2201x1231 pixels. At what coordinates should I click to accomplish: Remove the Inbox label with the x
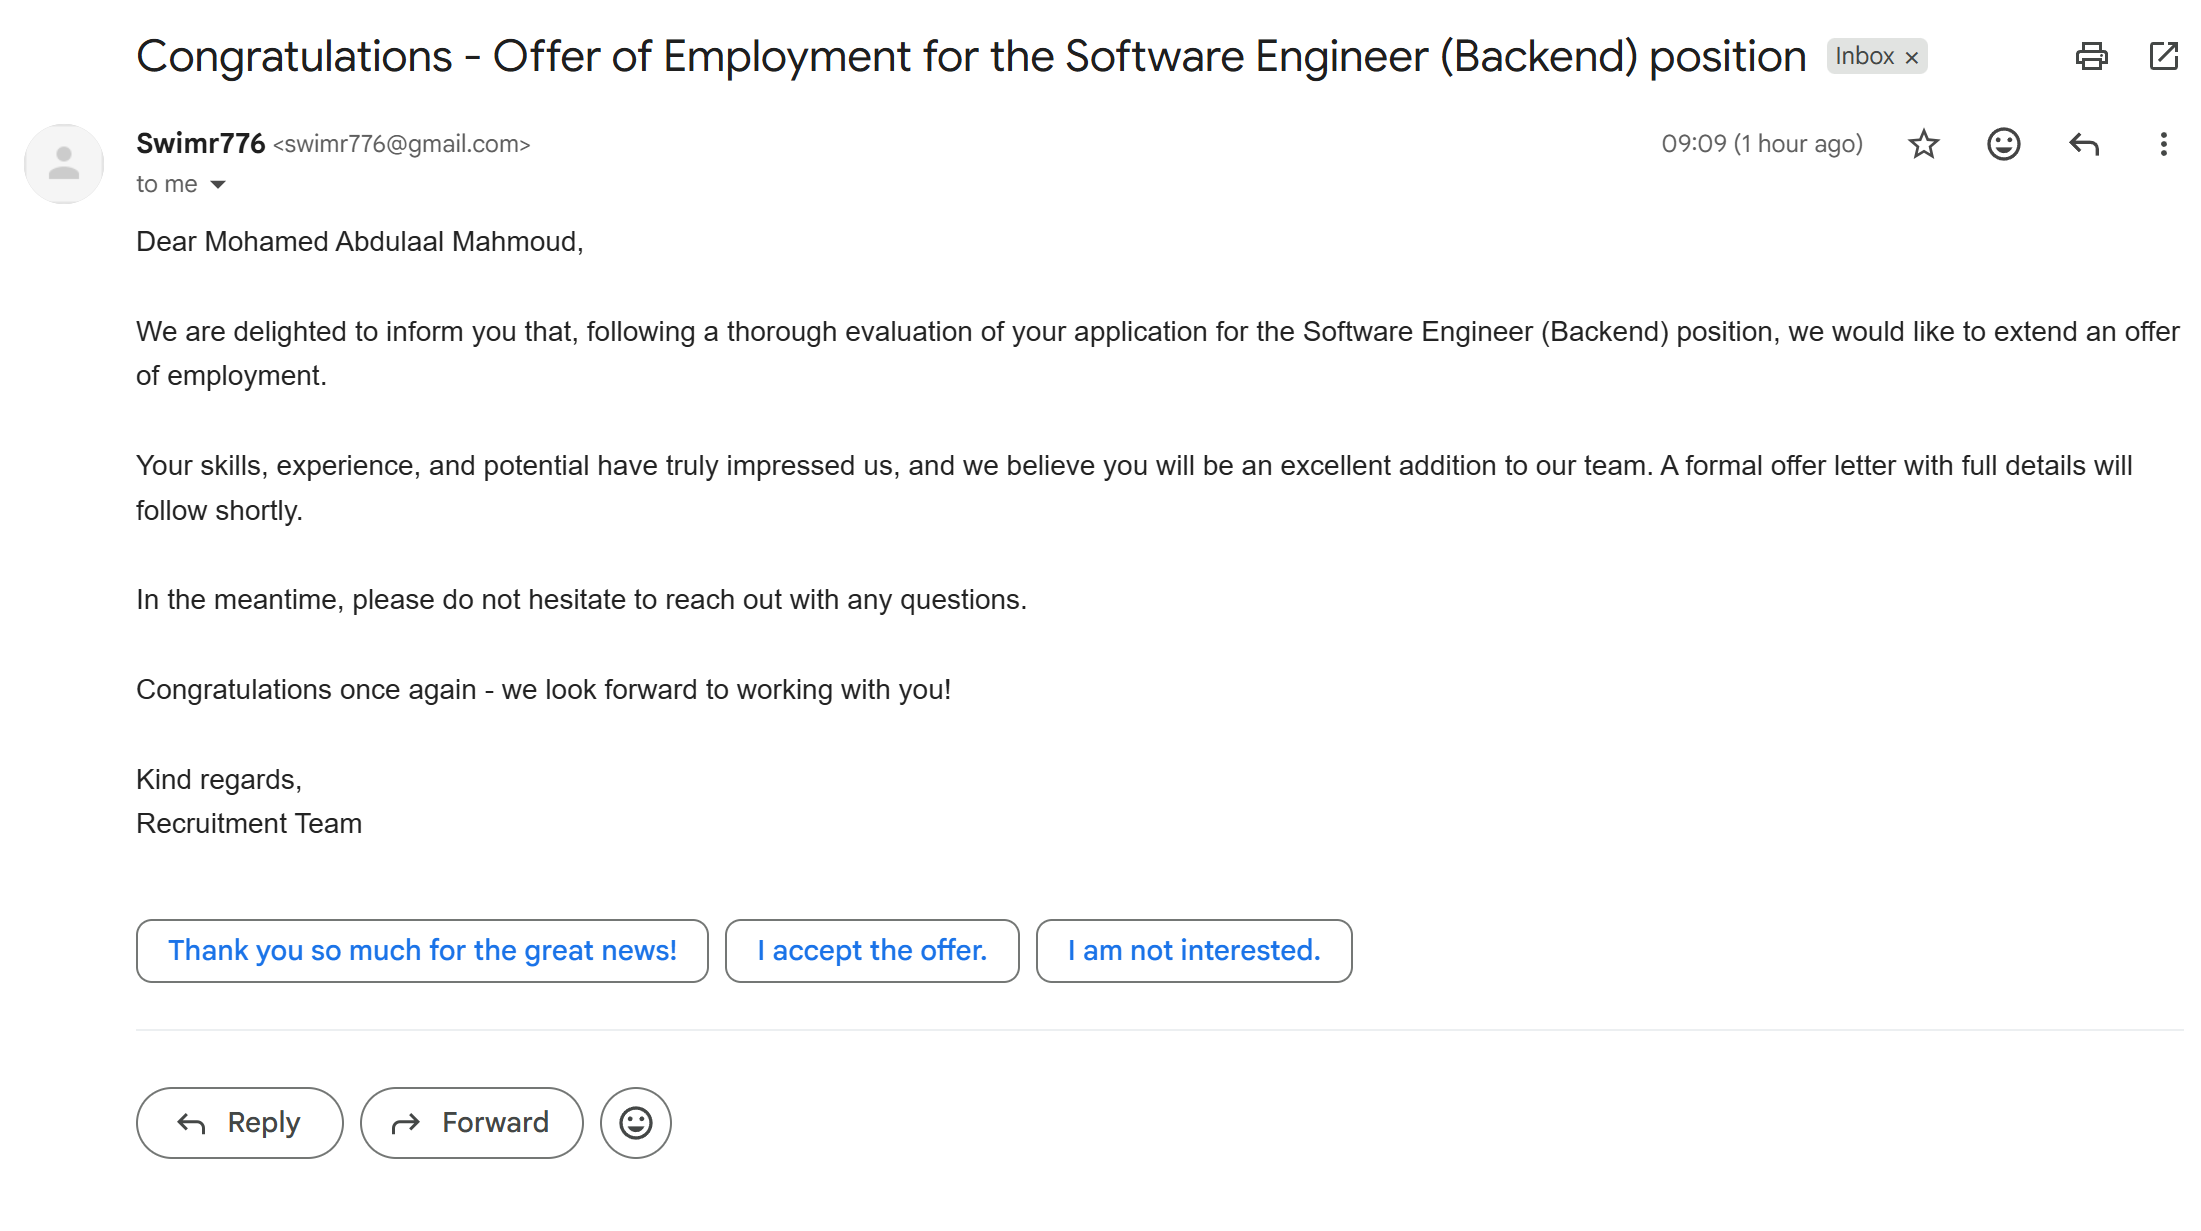(1912, 58)
